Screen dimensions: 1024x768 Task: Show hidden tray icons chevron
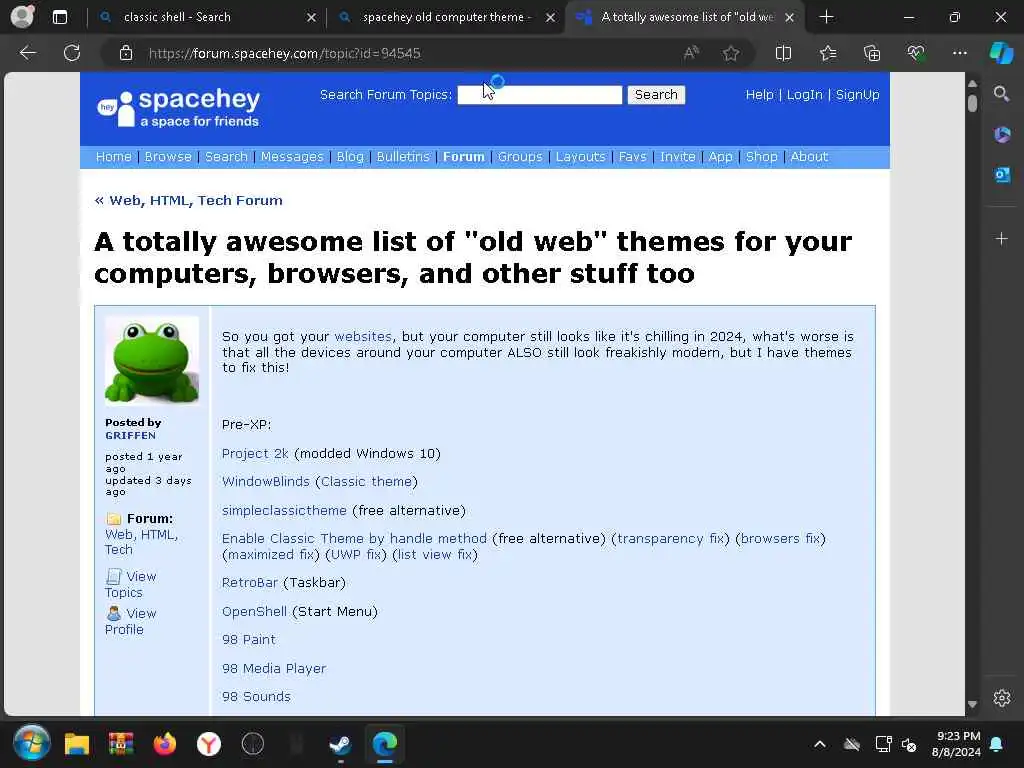(x=820, y=744)
